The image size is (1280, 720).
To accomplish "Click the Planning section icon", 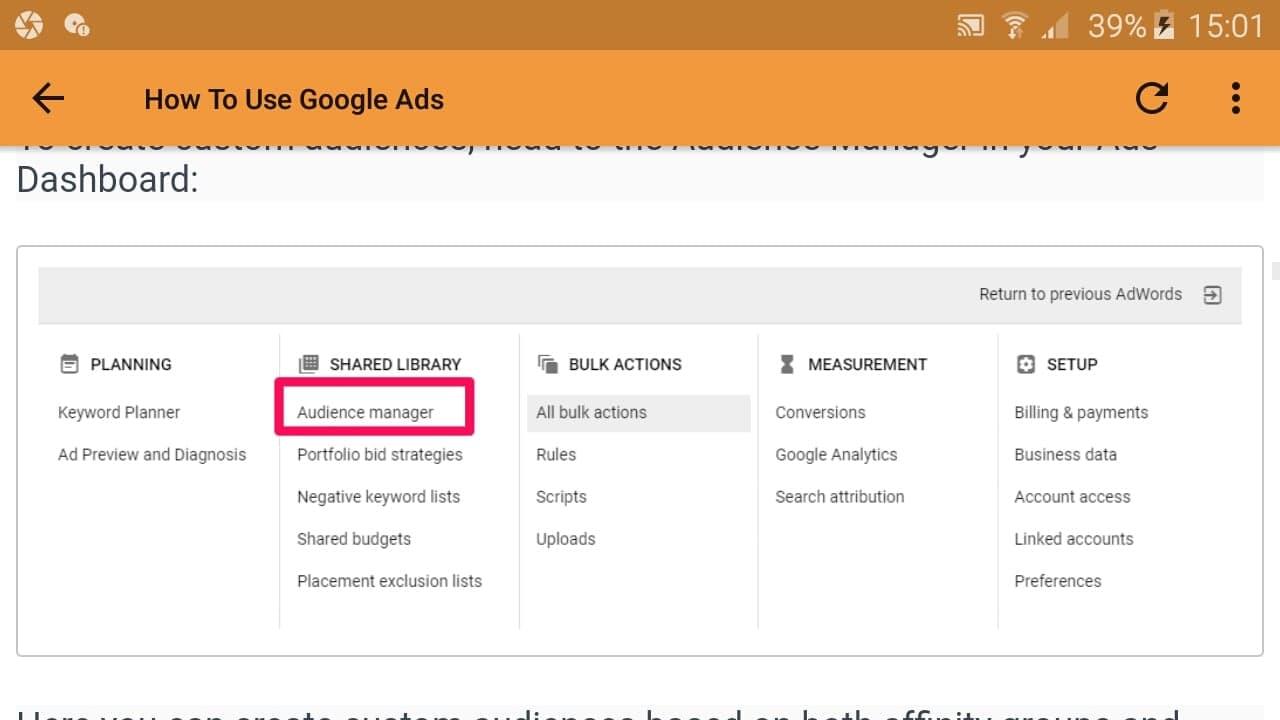I will (69, 364).
